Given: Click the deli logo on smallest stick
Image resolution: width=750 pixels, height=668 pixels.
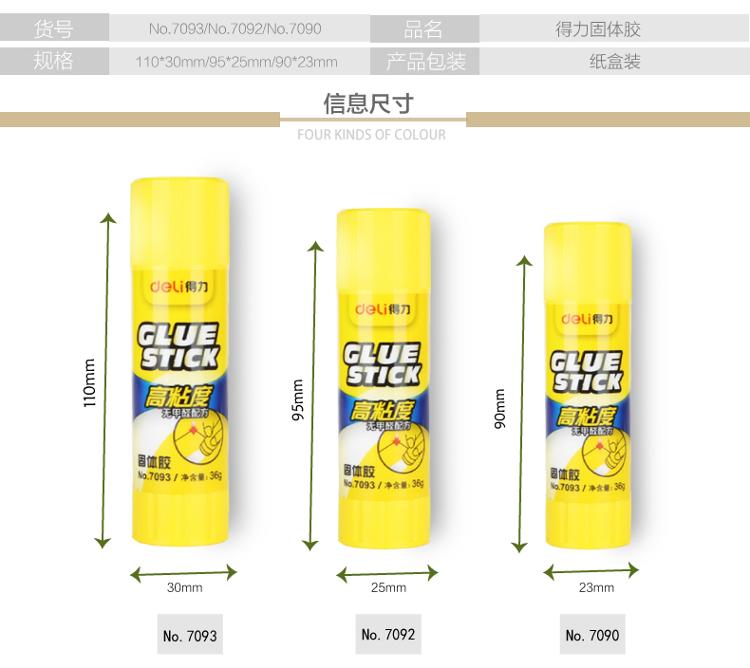Looking at the screenshot, I should (x=587, y=318).
